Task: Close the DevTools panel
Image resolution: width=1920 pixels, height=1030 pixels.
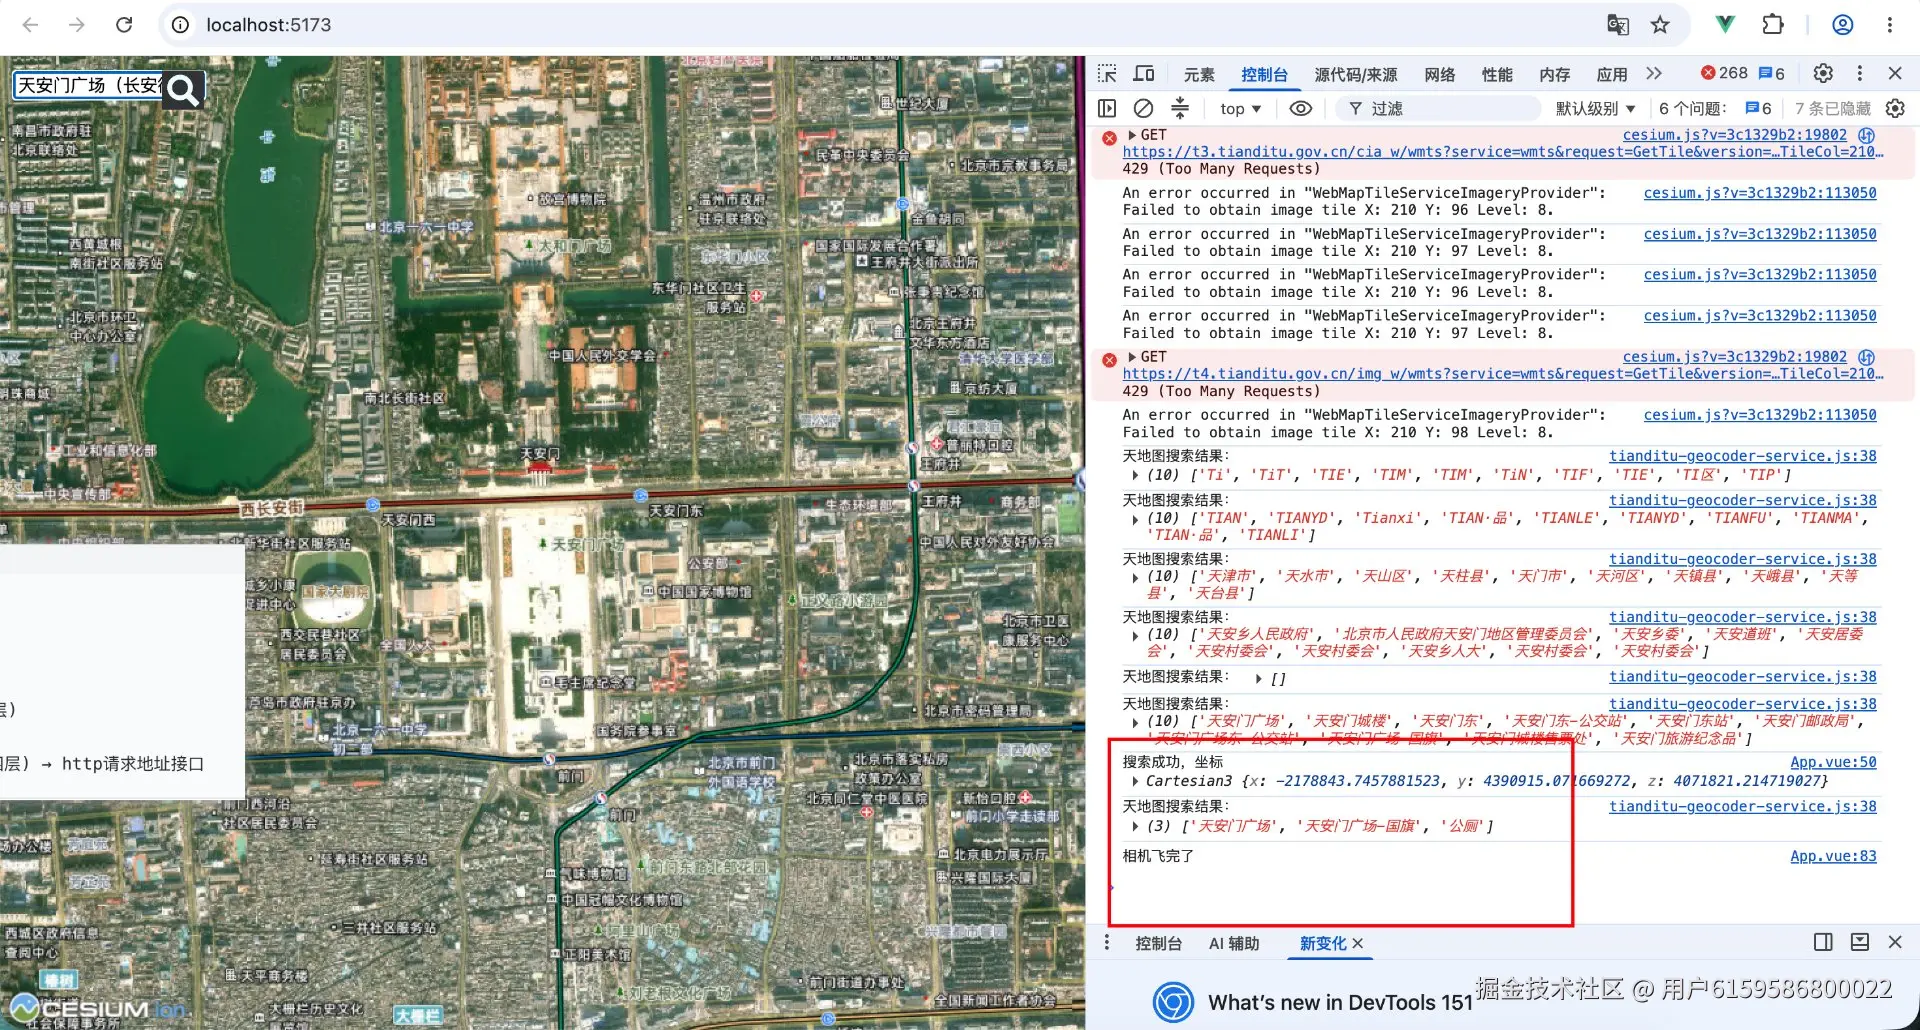Action: pyautogui.click(x=1895, y=74)
